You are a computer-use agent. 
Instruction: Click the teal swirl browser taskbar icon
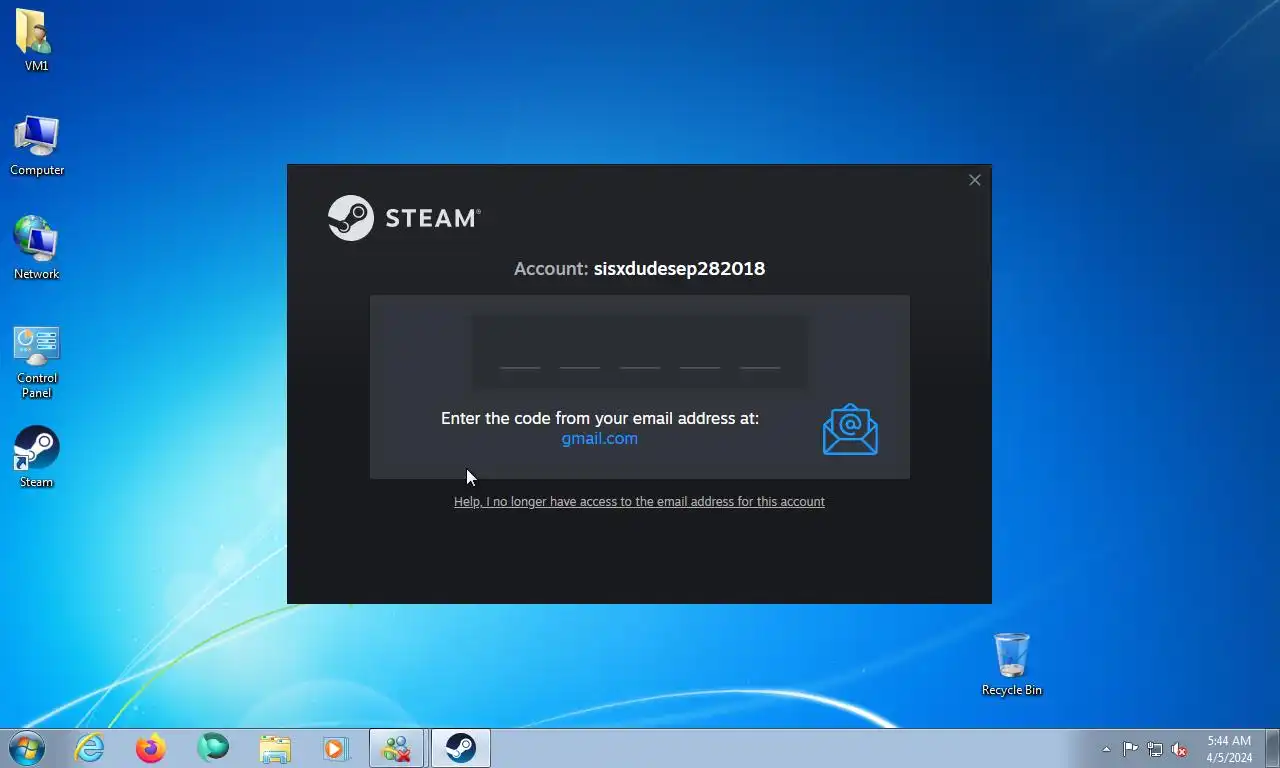(213, 748)
